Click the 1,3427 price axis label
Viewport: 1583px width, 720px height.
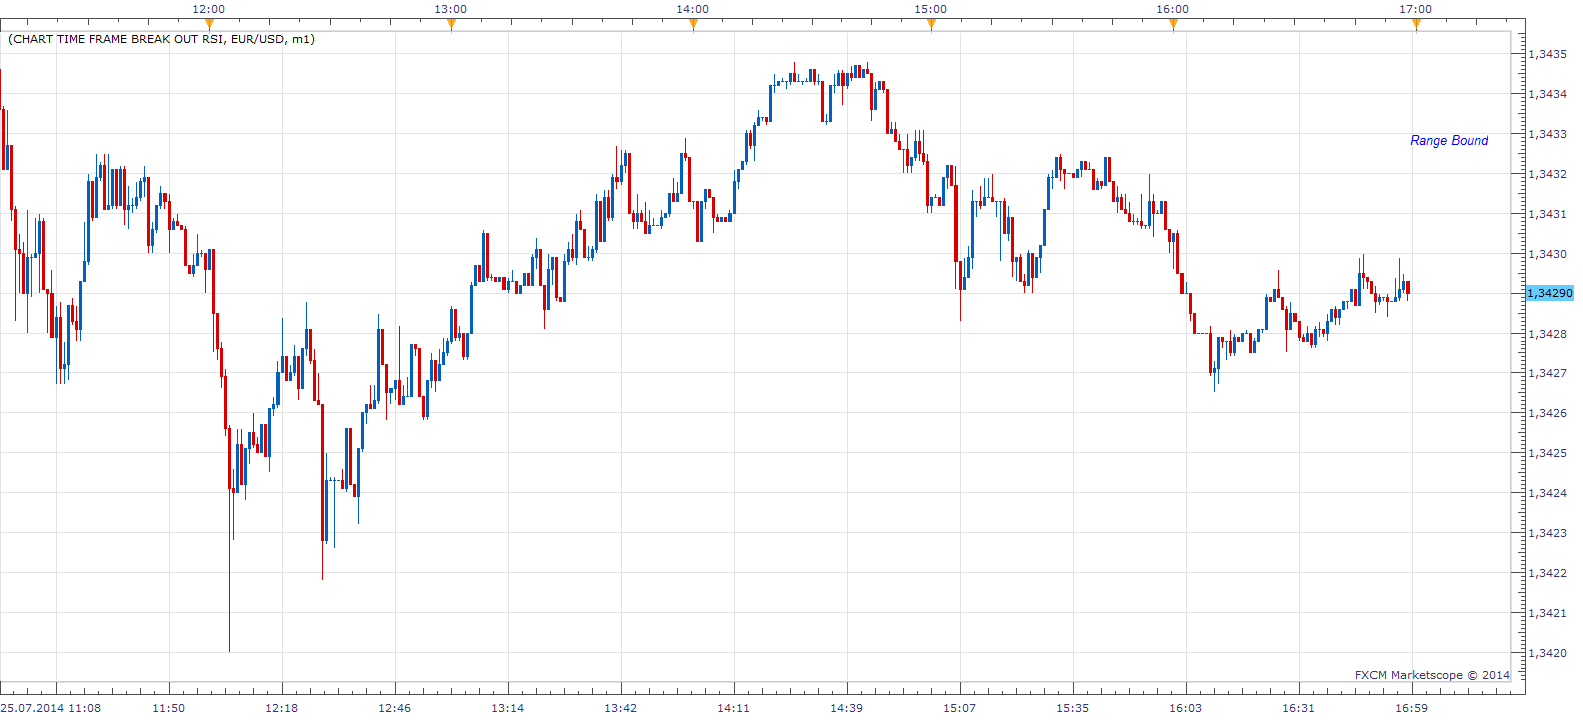coord(1548,373)
